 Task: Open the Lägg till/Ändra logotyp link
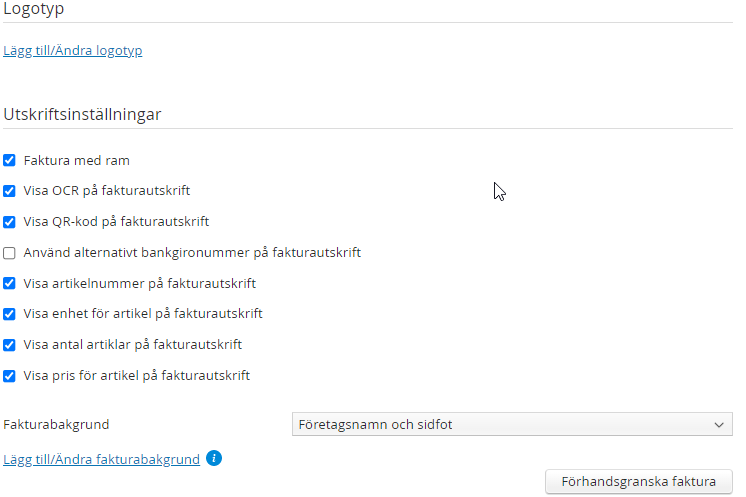73,51
